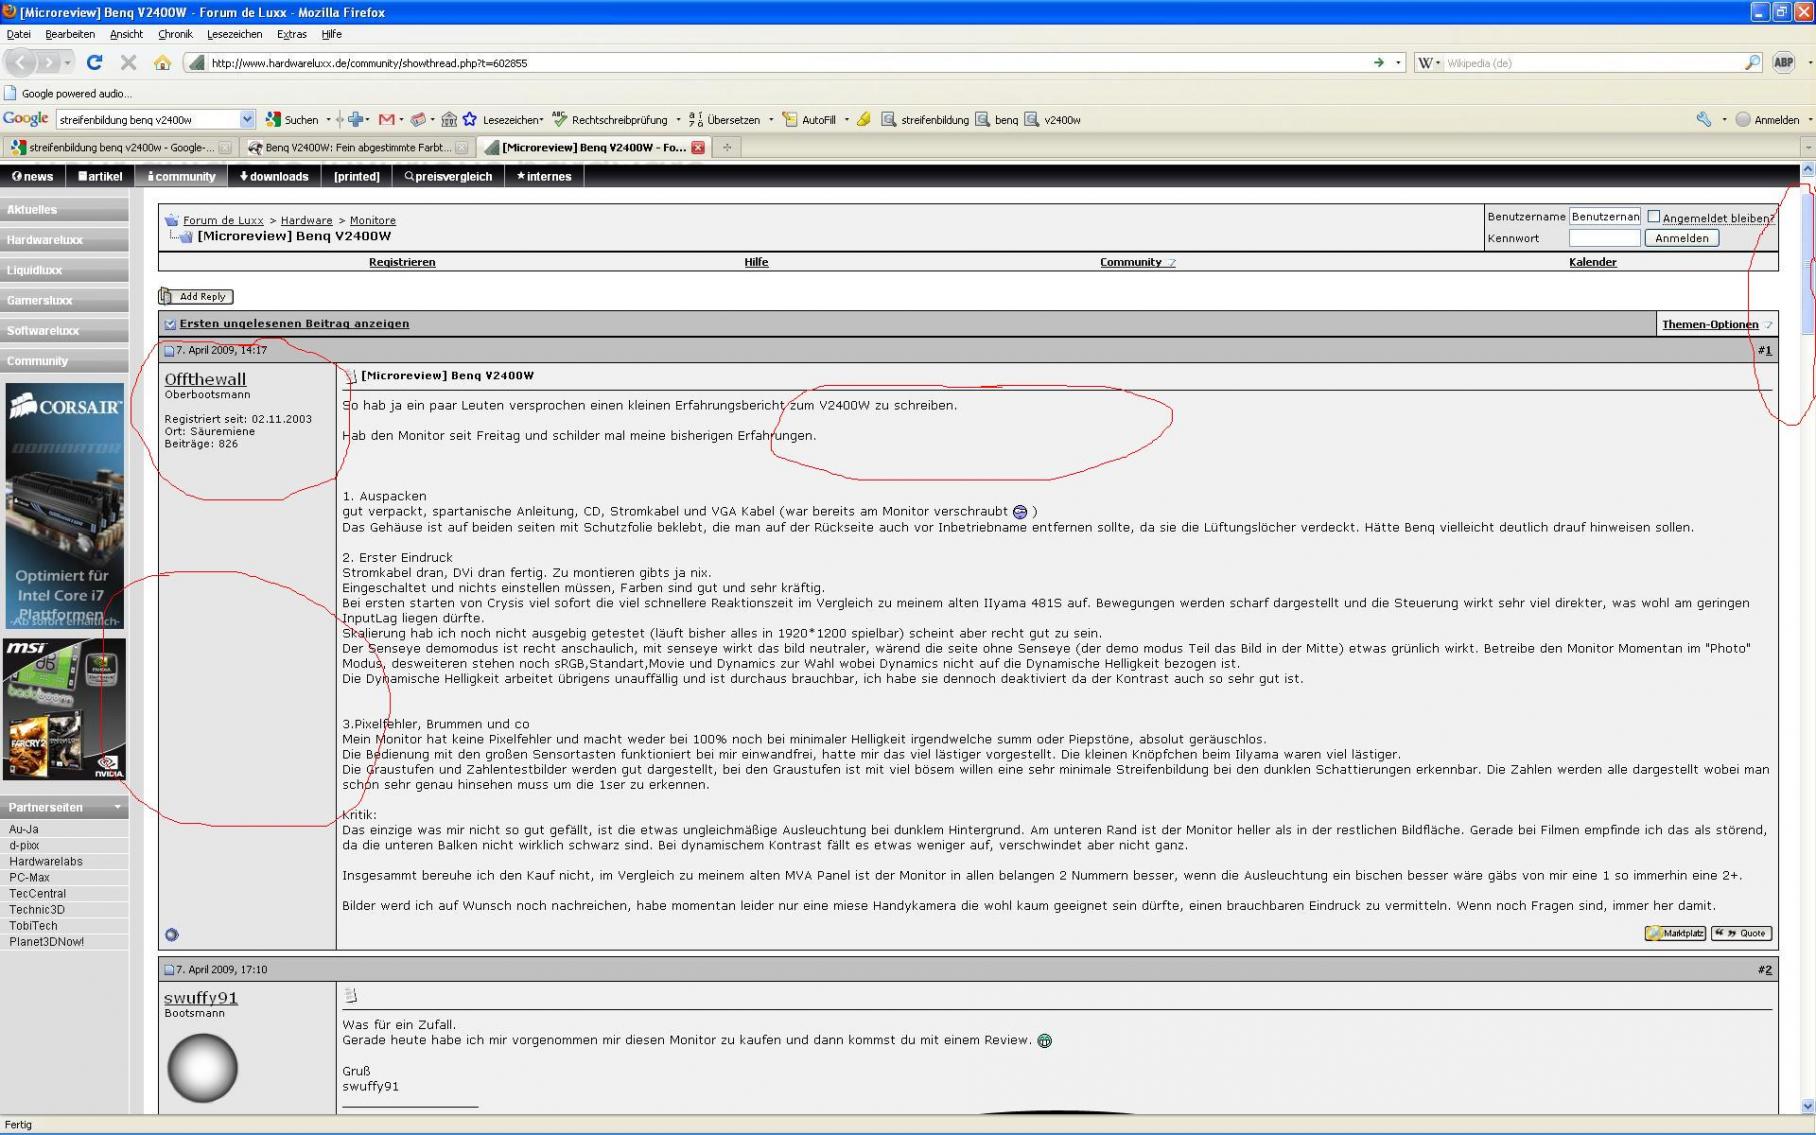This screenshot has height=1135, width=1816.
Task: Click the Kennwort password field
Action: [x=1604, y=238]
